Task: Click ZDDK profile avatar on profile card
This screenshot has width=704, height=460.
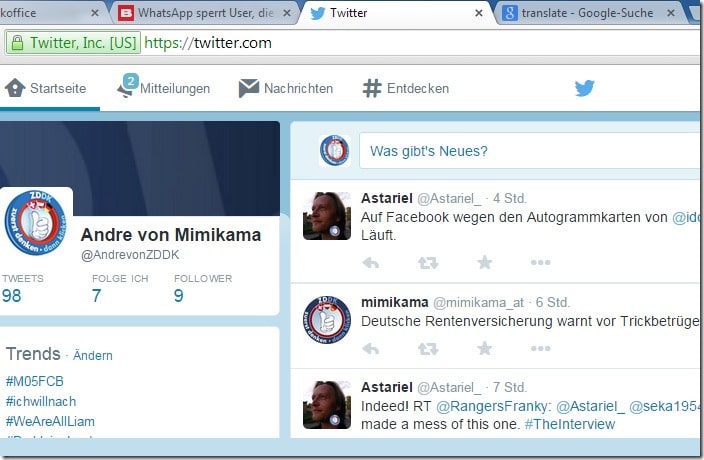Action: coord(35,223)
